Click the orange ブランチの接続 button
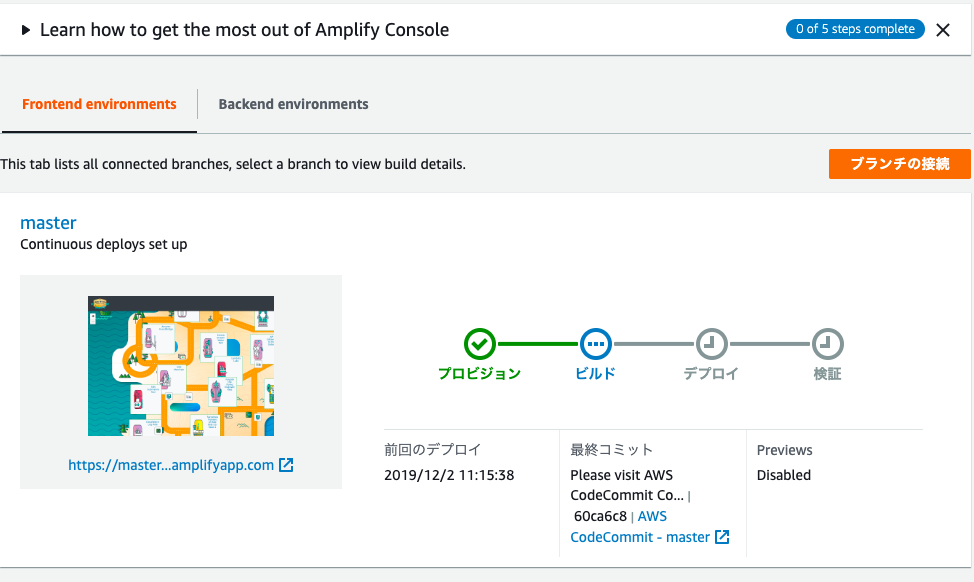Viewport: 974px width, 582px height. coord(899,164)
